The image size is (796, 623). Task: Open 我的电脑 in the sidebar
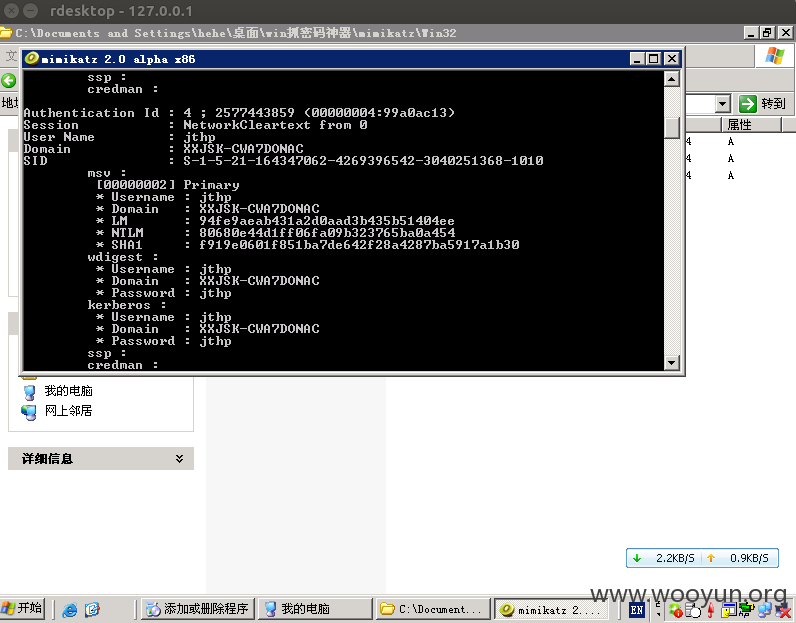(x=69, y=390)
